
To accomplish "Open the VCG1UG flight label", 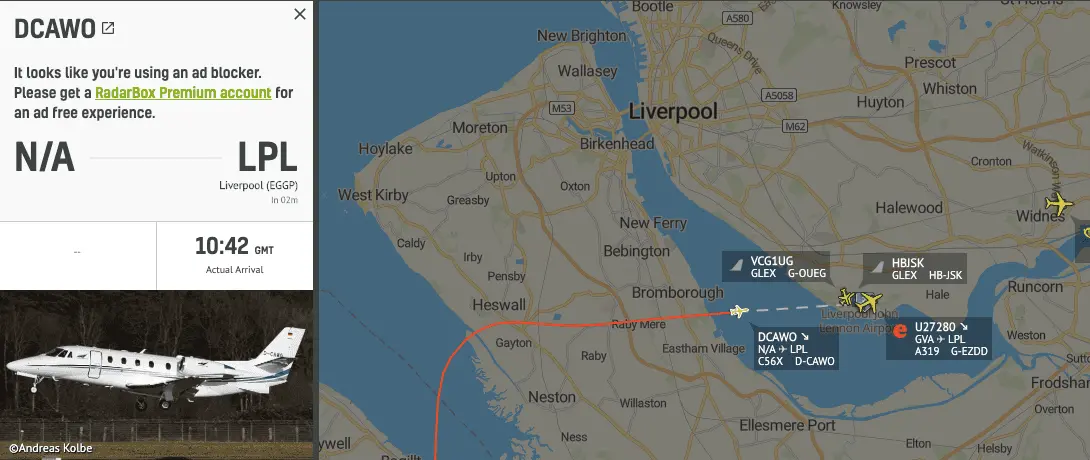I will [776, 267].
